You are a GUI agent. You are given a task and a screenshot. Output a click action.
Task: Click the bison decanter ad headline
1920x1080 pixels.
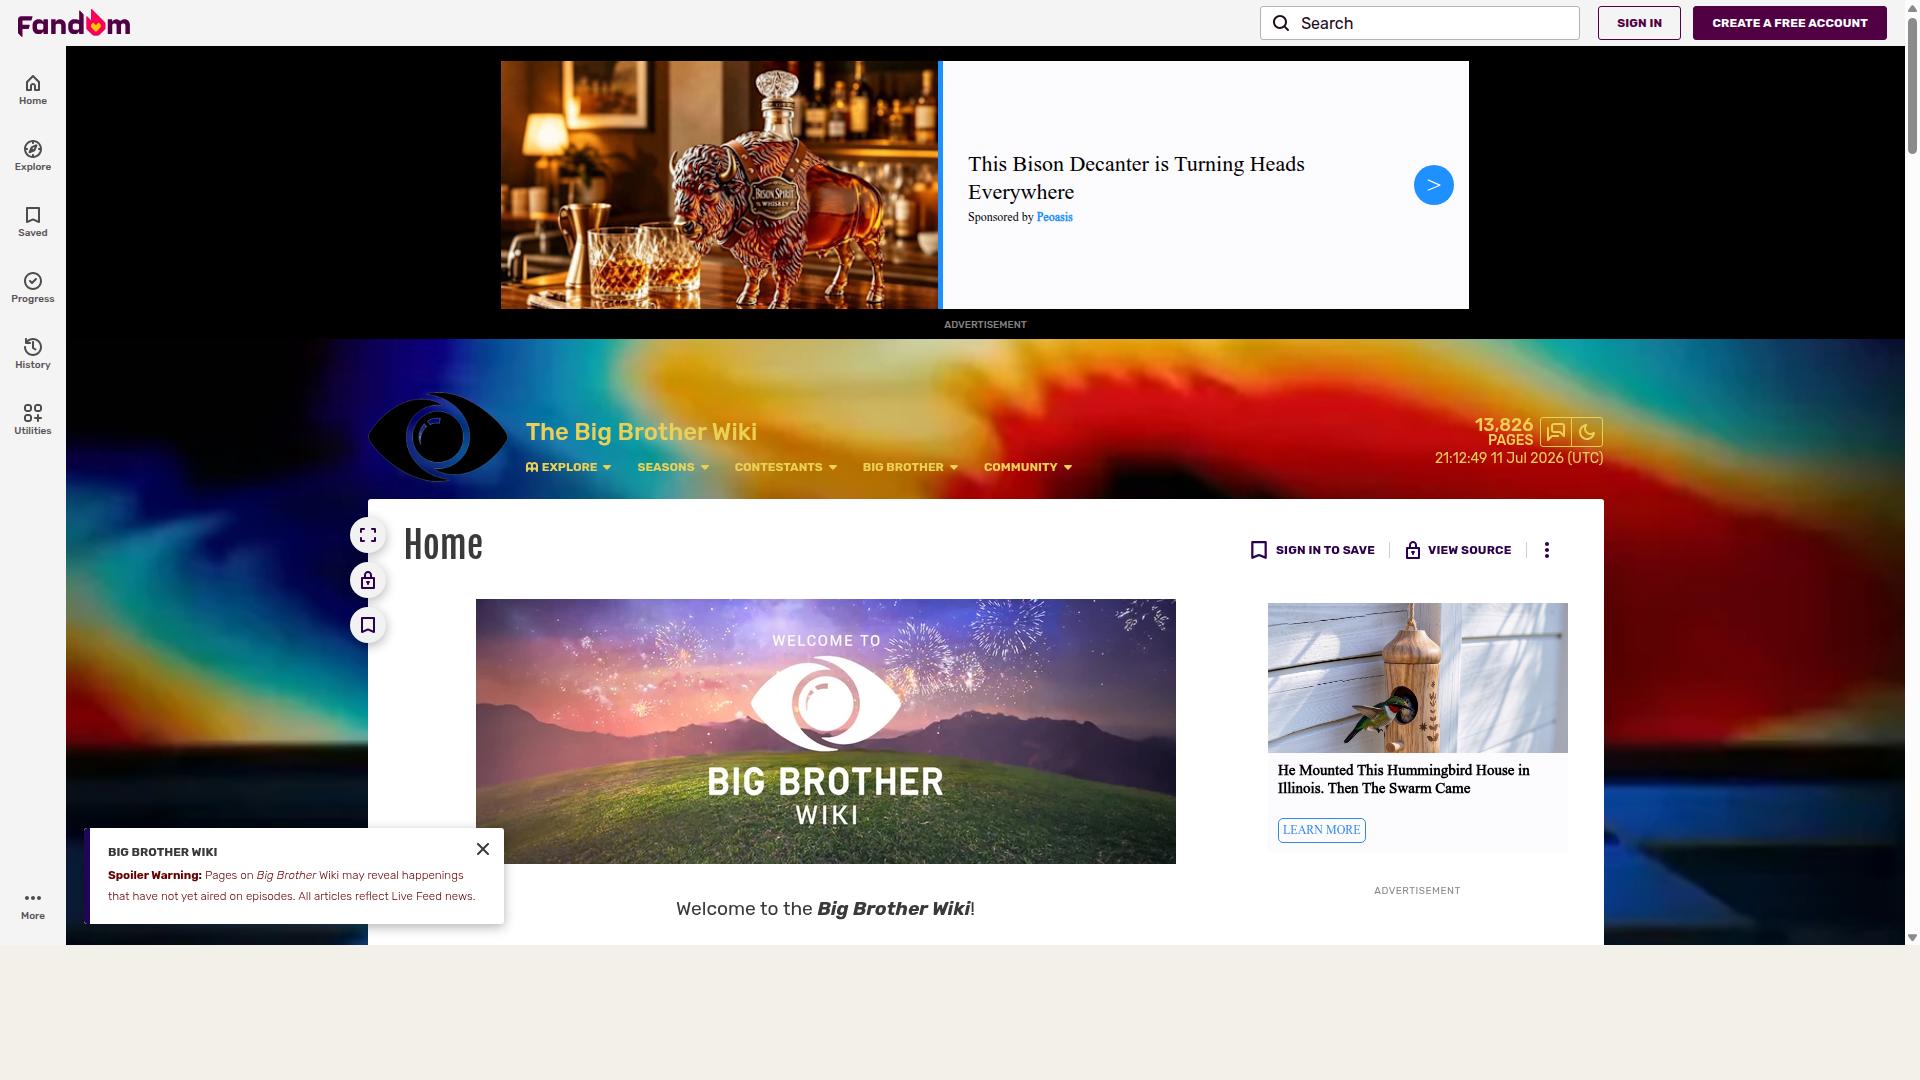pyautogui.click(x=1136, y=178)
